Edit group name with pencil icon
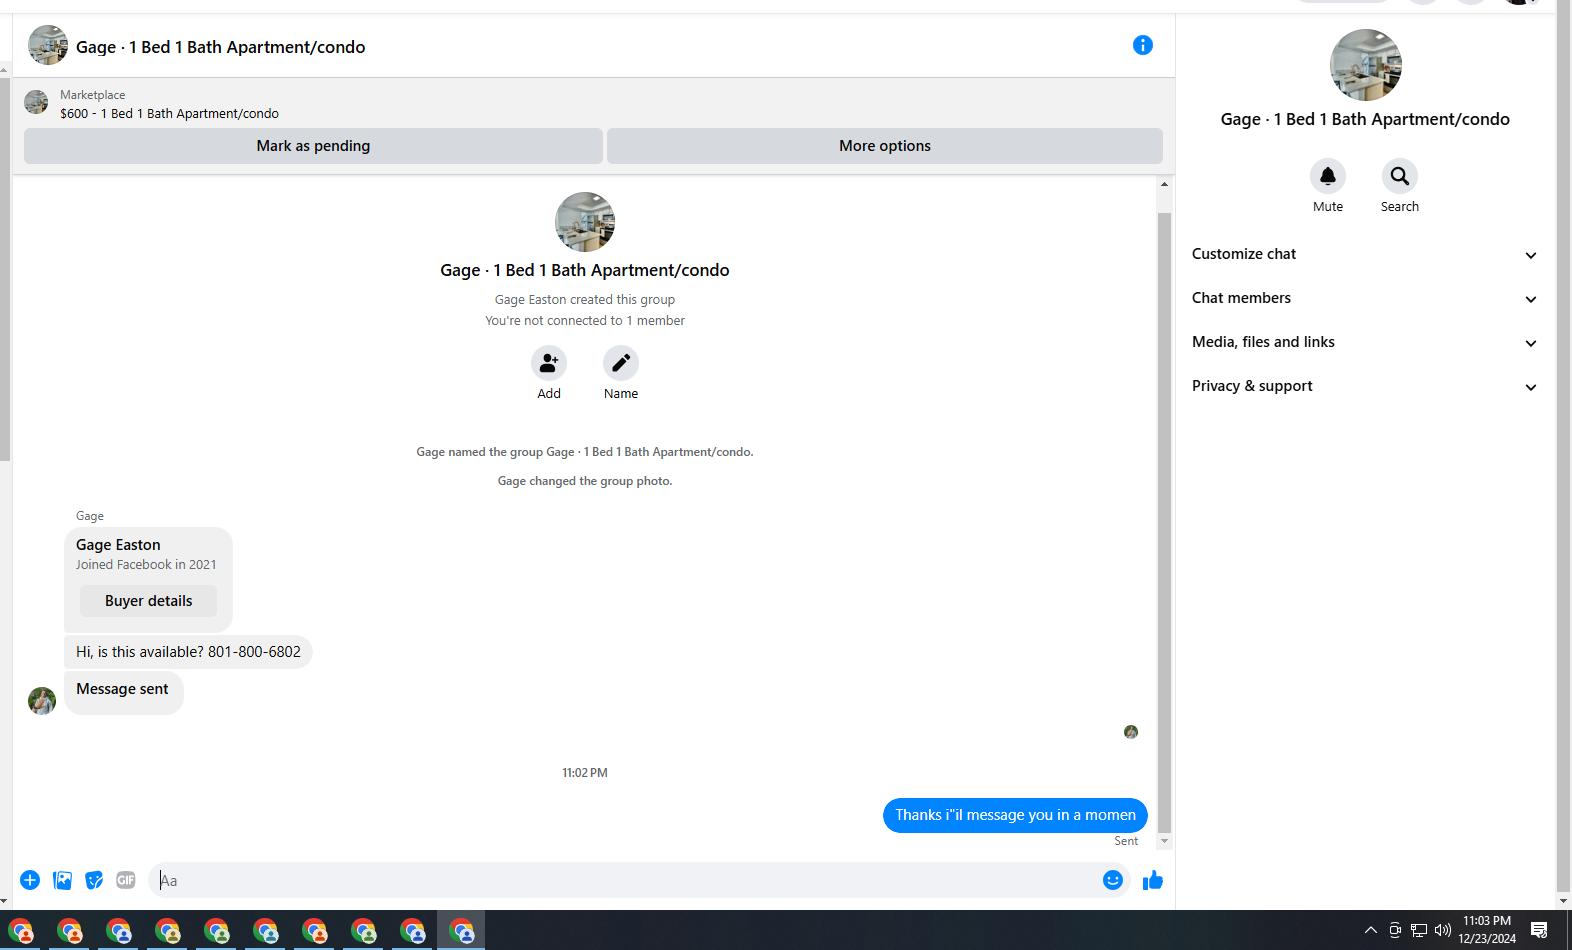1572x950 pixels. click(x=621, y=363)
